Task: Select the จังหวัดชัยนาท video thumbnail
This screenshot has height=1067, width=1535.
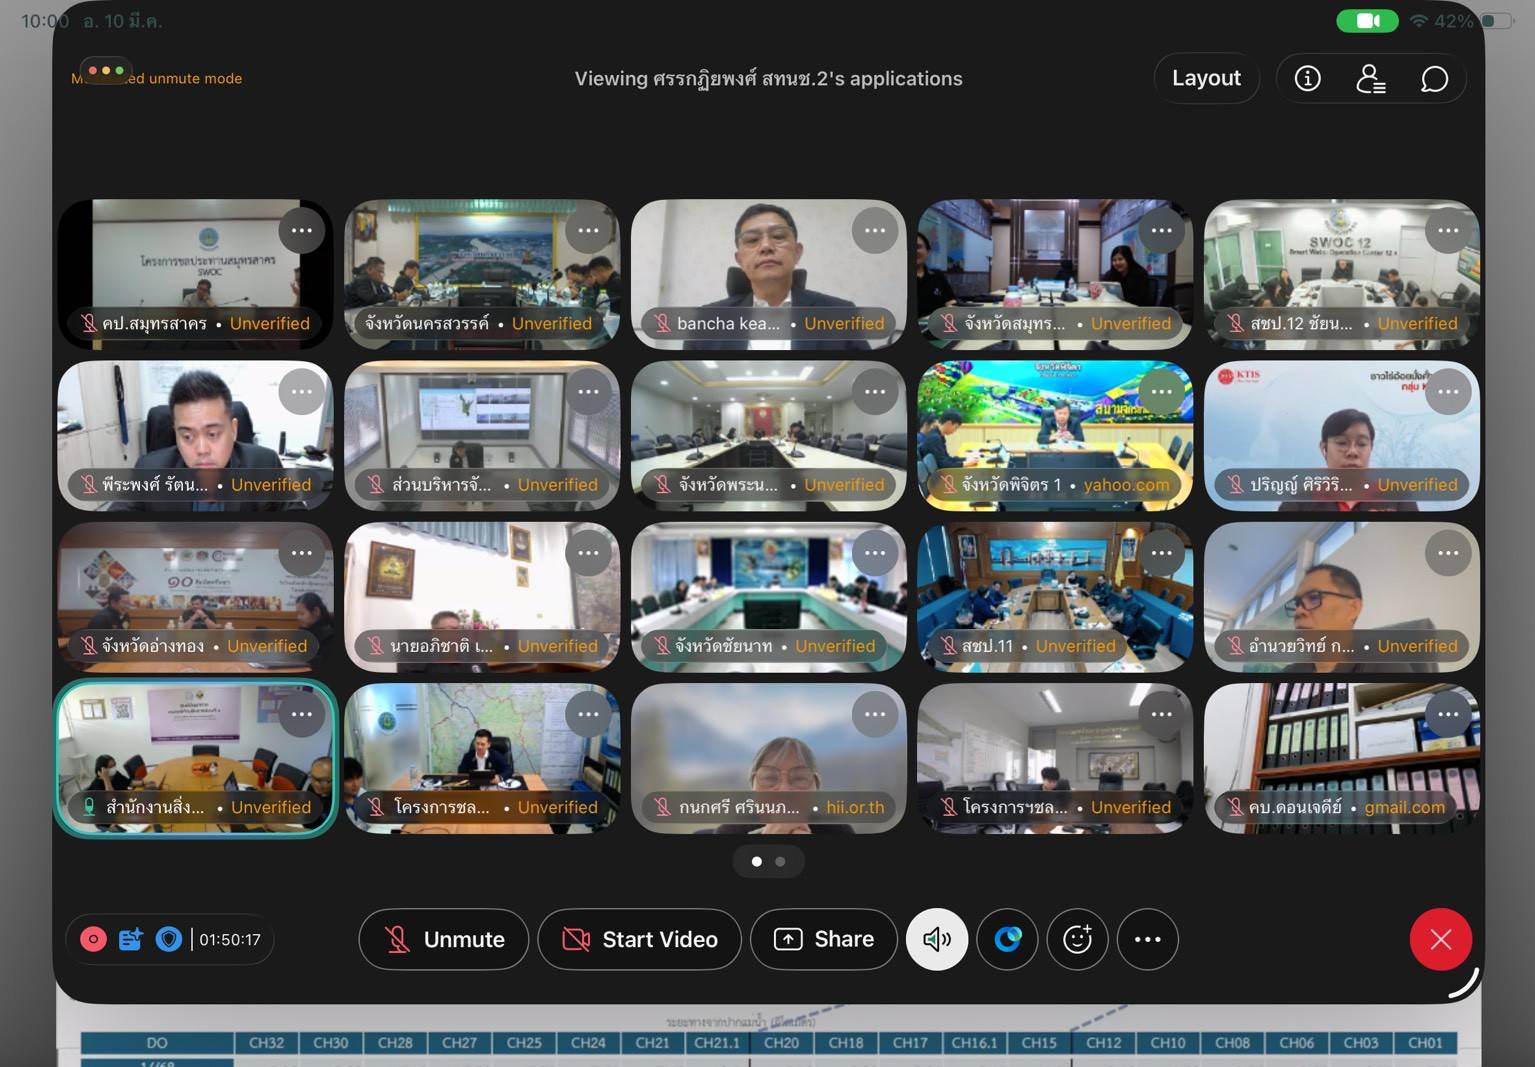Action: tap(768, 590)
